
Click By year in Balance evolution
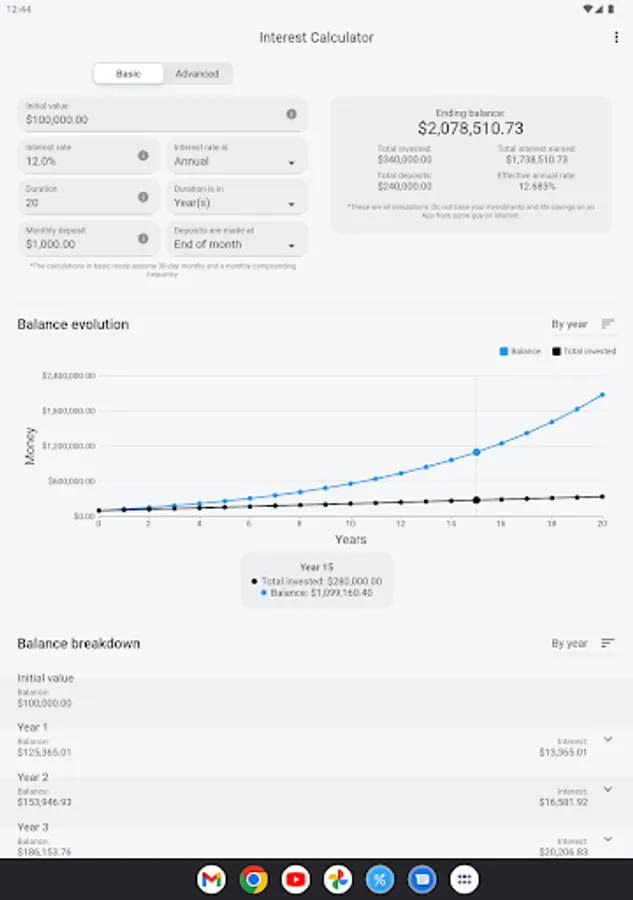point(569,324)
